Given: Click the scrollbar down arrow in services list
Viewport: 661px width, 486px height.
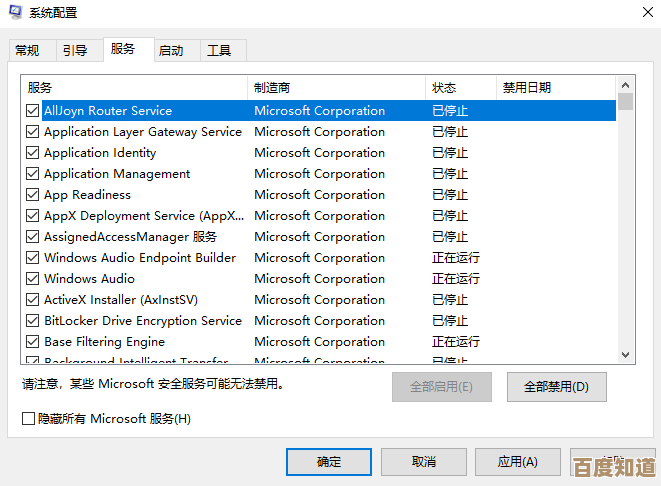Looking at the screenshot, I should 625,354.
